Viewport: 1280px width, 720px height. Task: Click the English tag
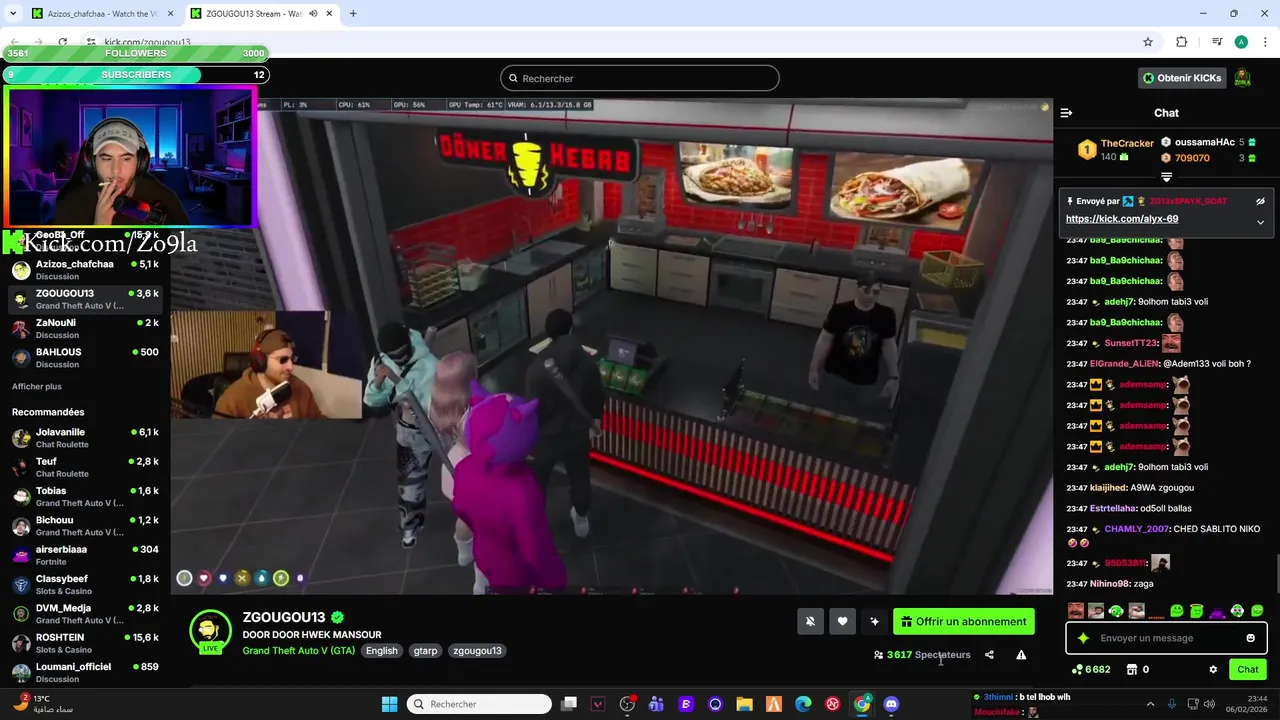(x=381, y=651)
